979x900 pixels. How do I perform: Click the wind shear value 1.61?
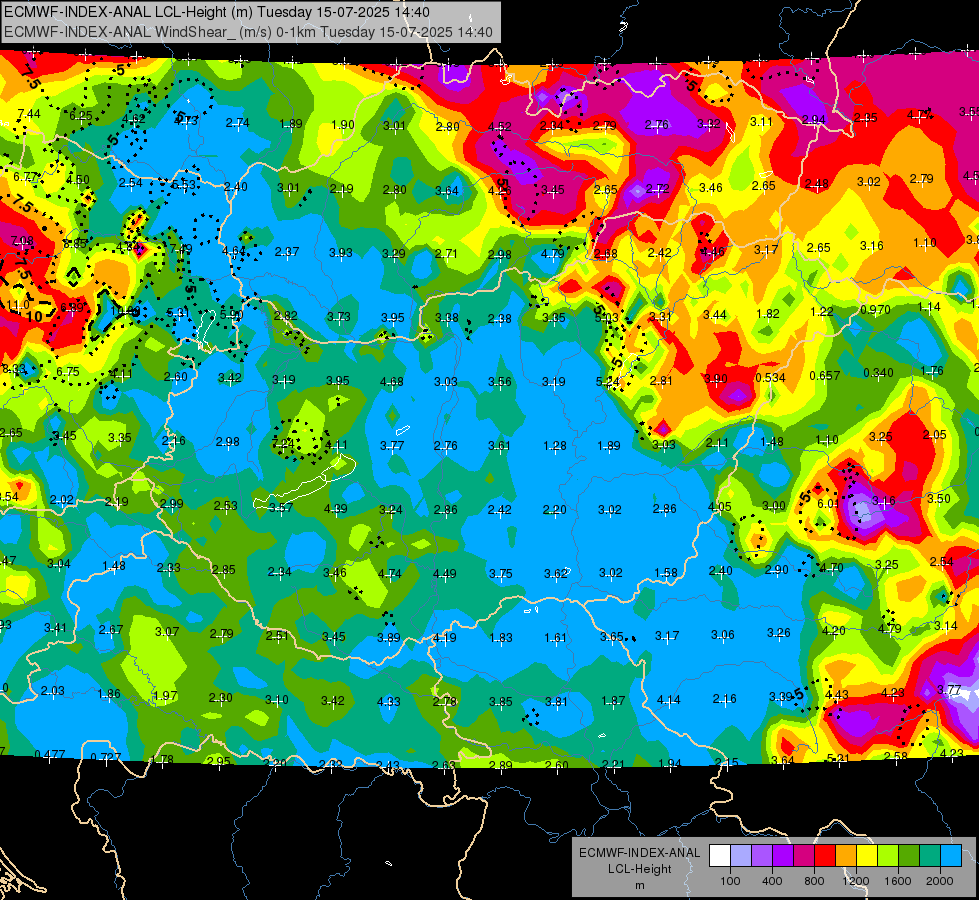point(555,638)
